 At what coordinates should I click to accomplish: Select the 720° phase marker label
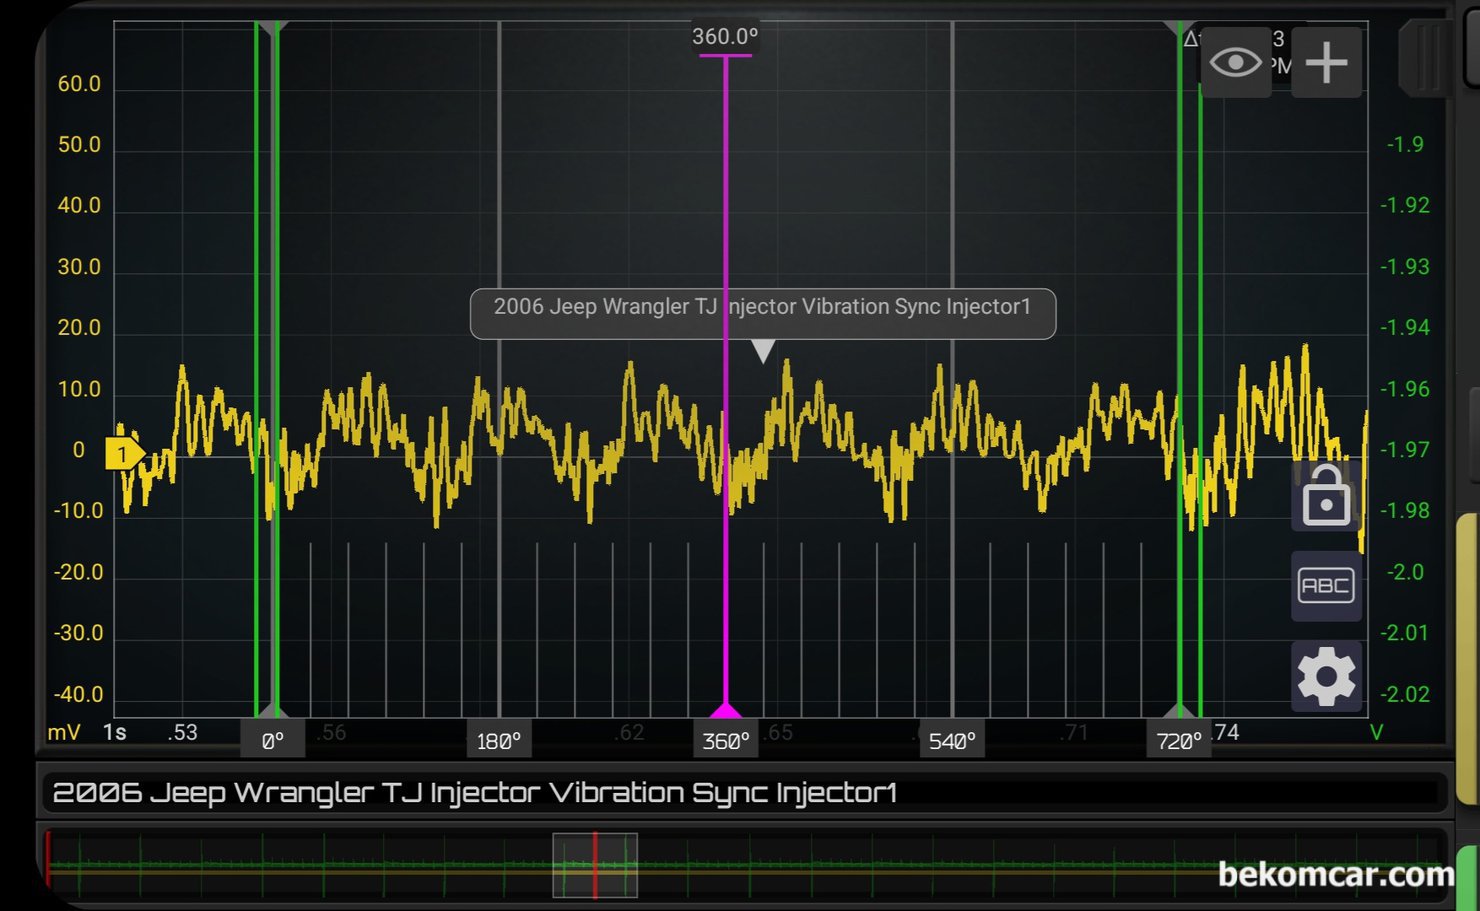[x=1178, y=741]
